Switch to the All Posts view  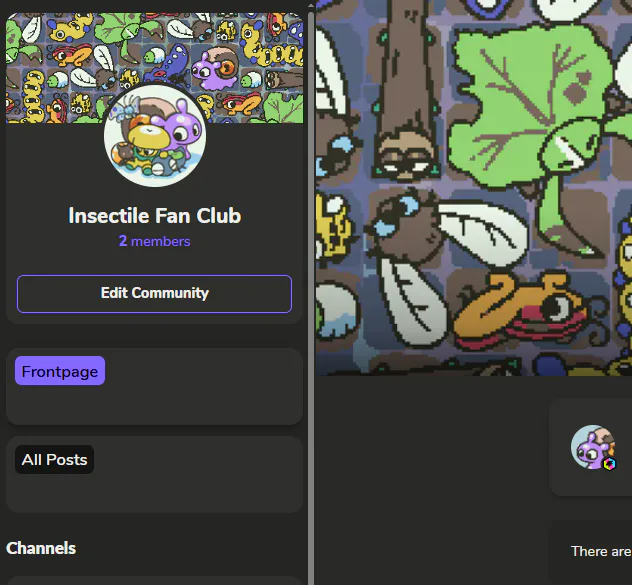pyautogui.click(x=54, y=459)
